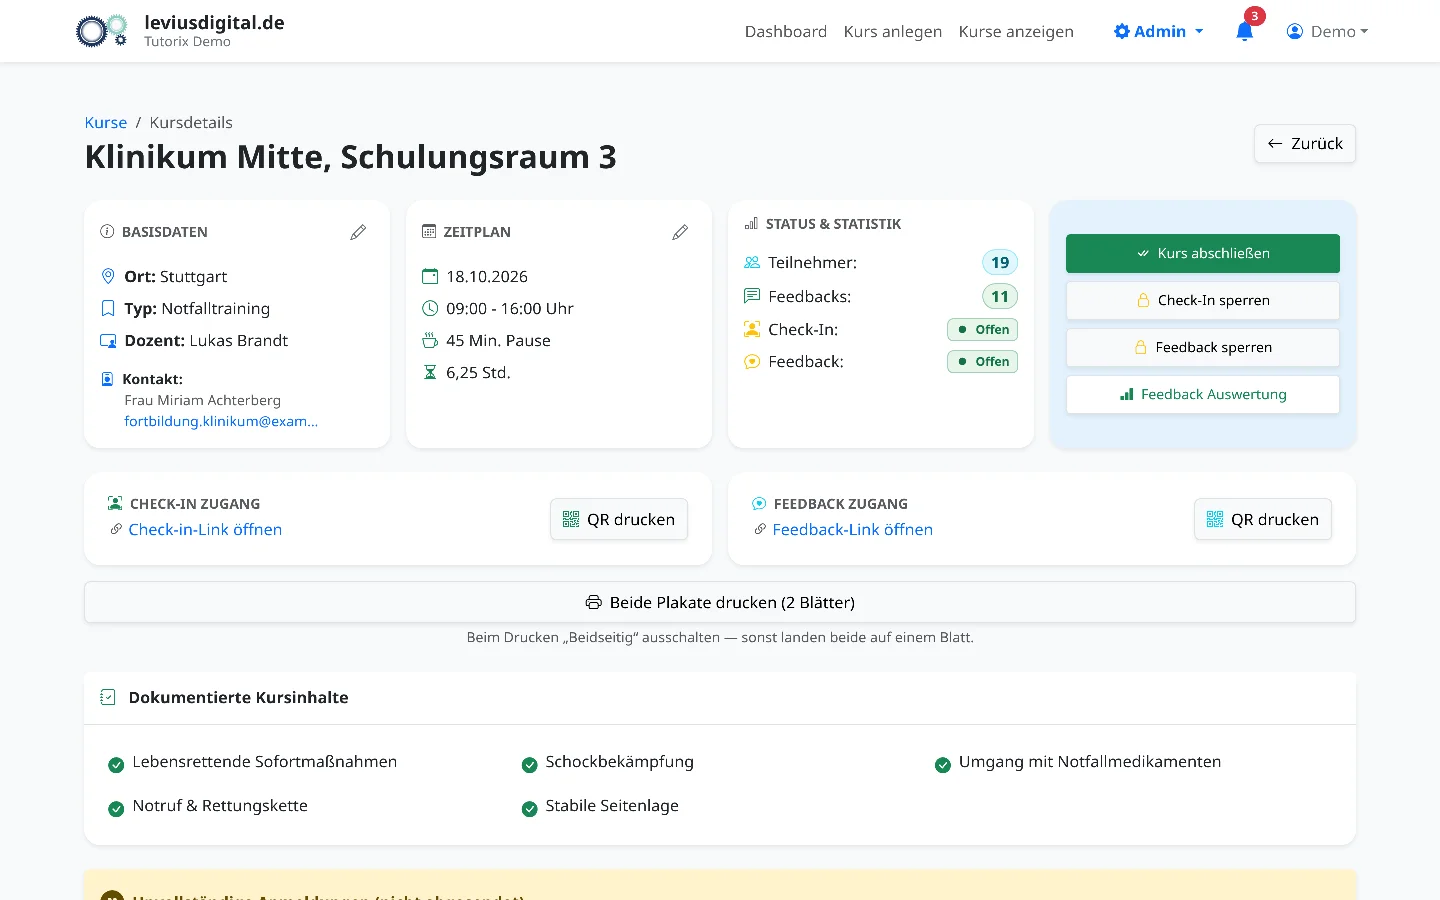Click the Dozent instructor icon
Image resolution: width=1440 pixels, height=900 pixels.
(x=108, y=340)
